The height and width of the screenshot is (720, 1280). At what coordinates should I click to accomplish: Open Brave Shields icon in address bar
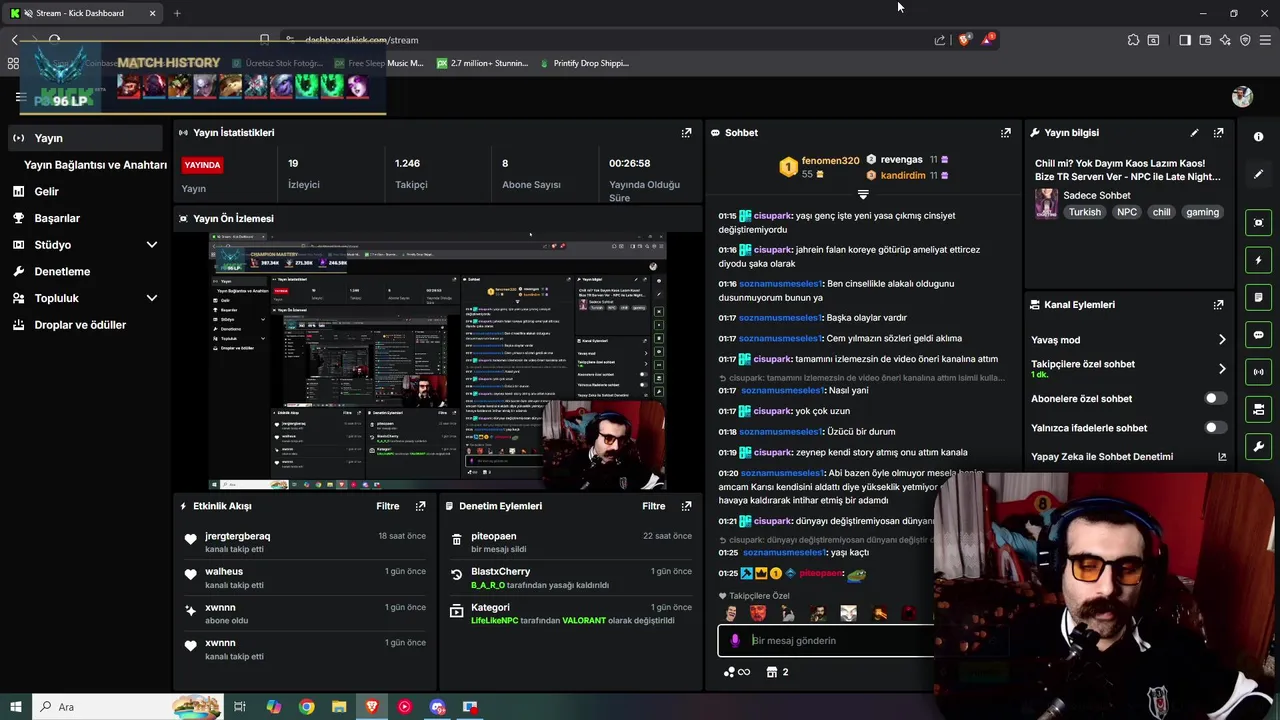964,40
